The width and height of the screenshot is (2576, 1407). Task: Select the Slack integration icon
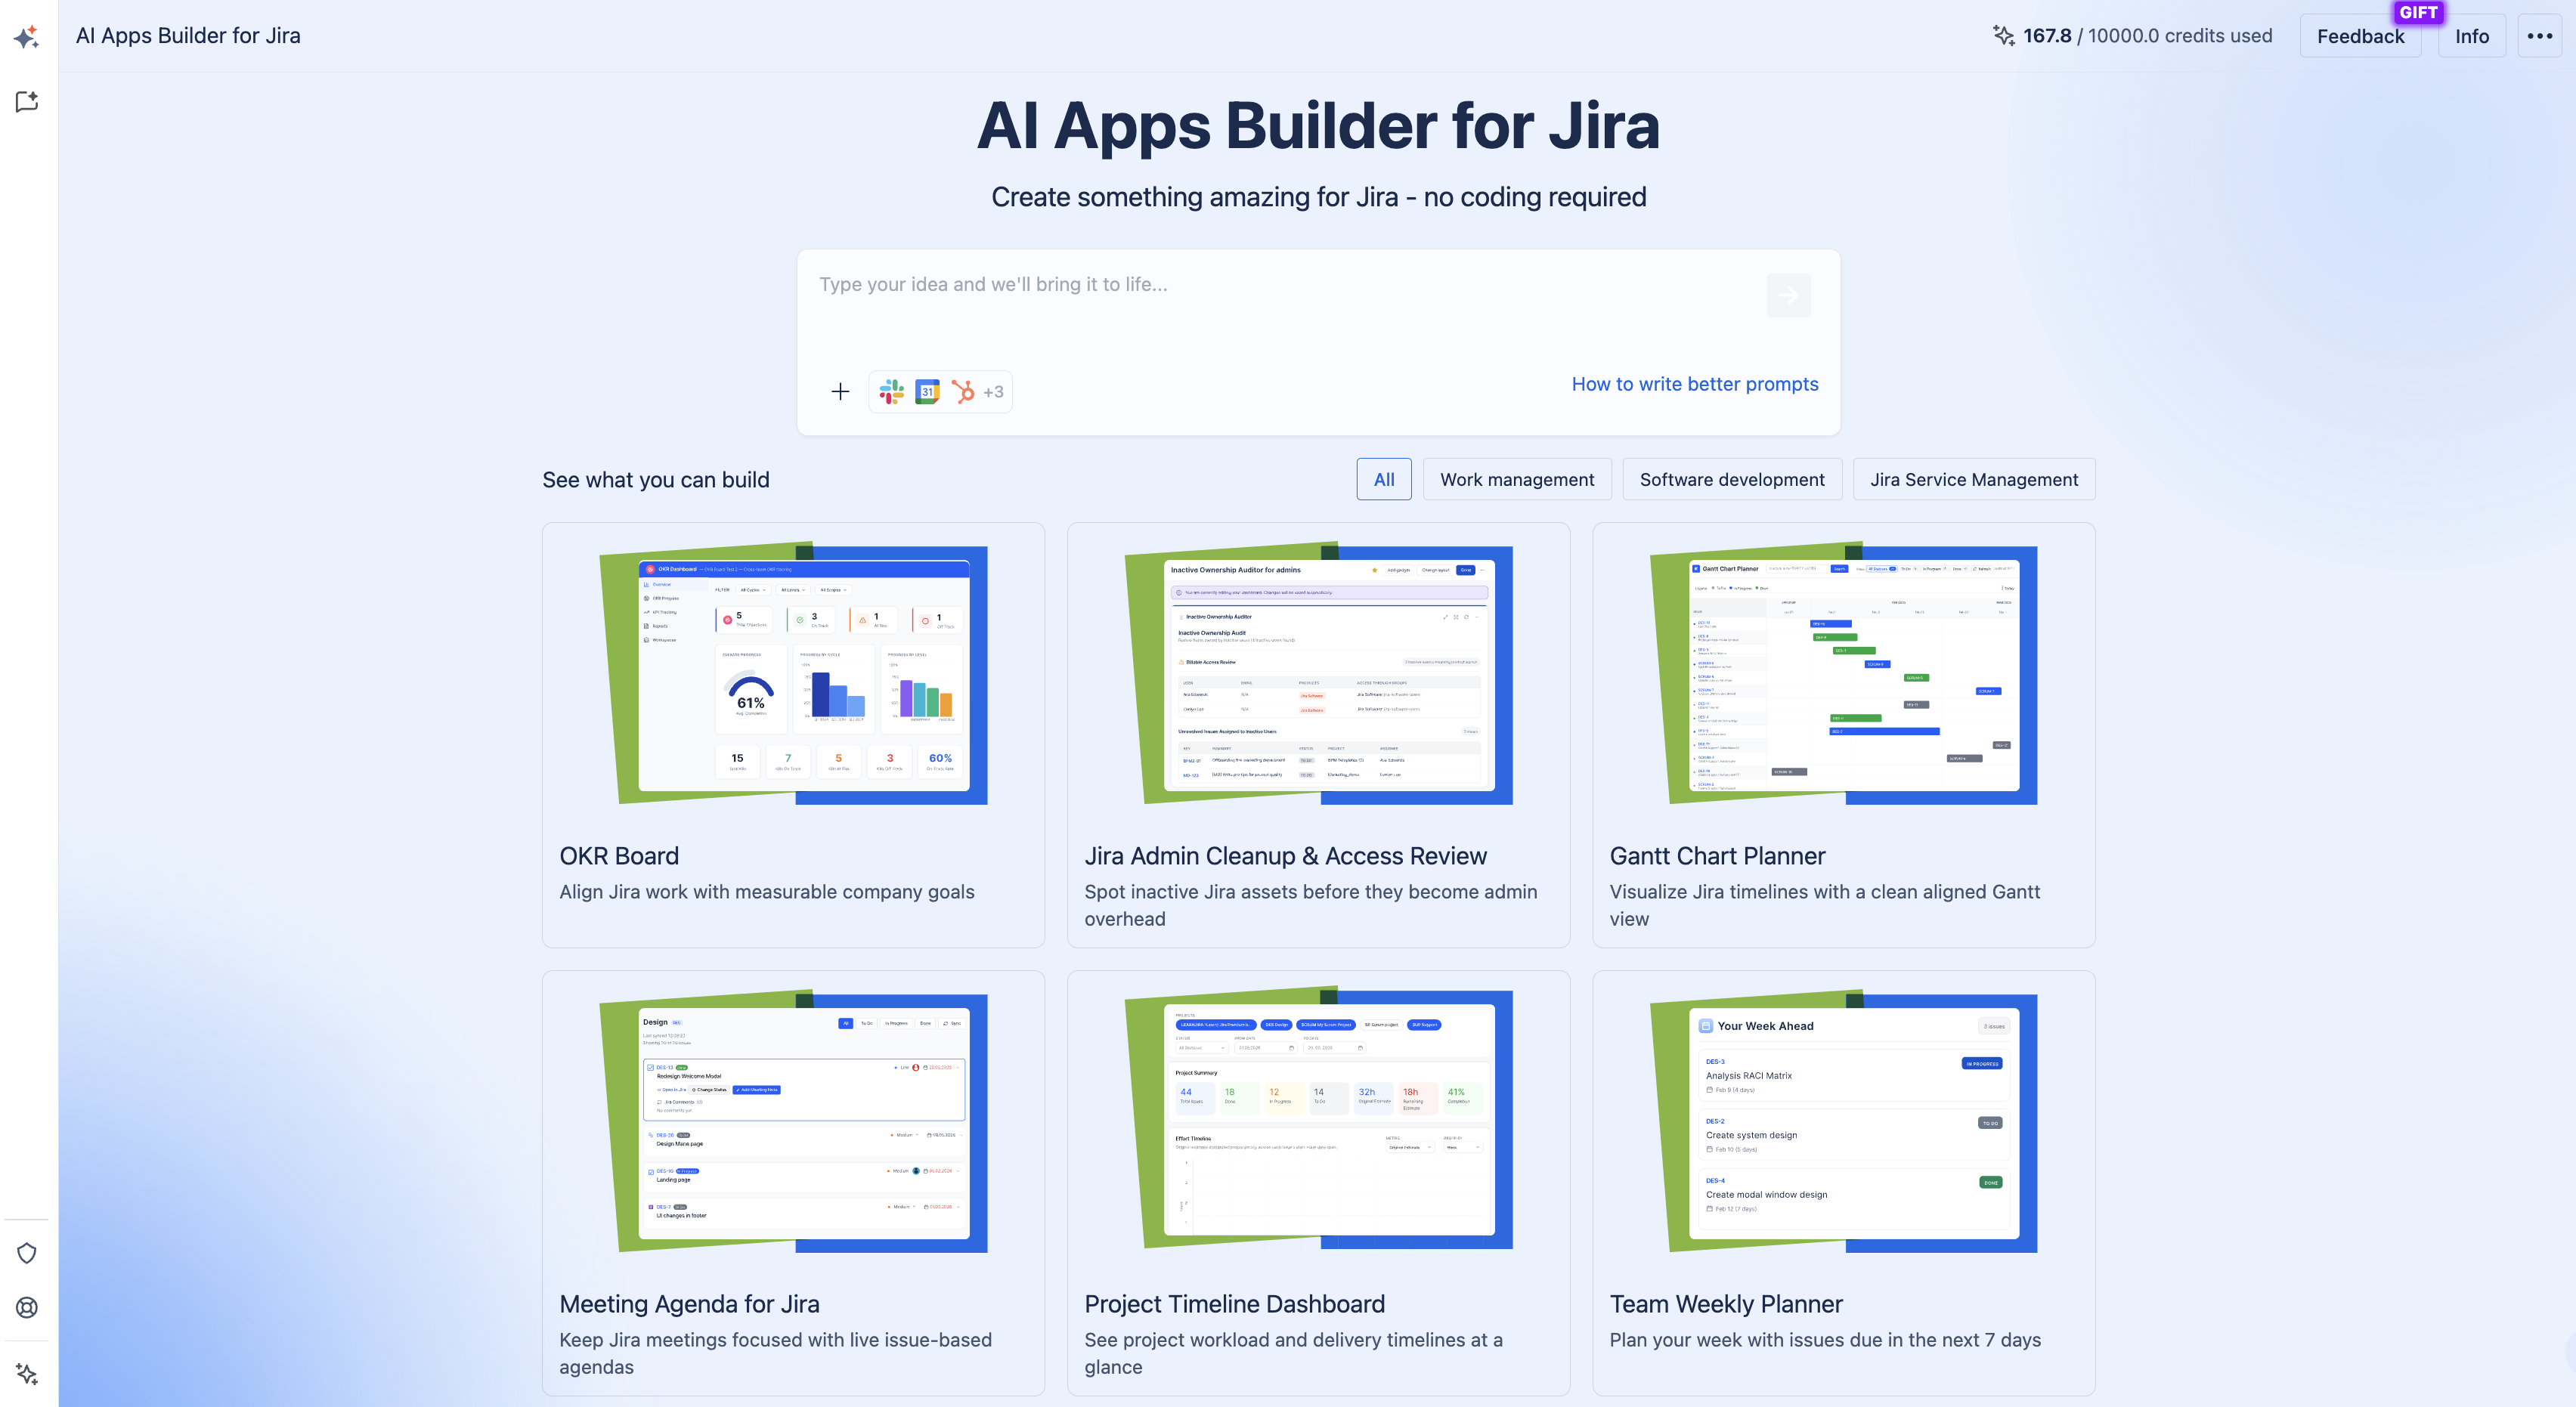(891, 391)
